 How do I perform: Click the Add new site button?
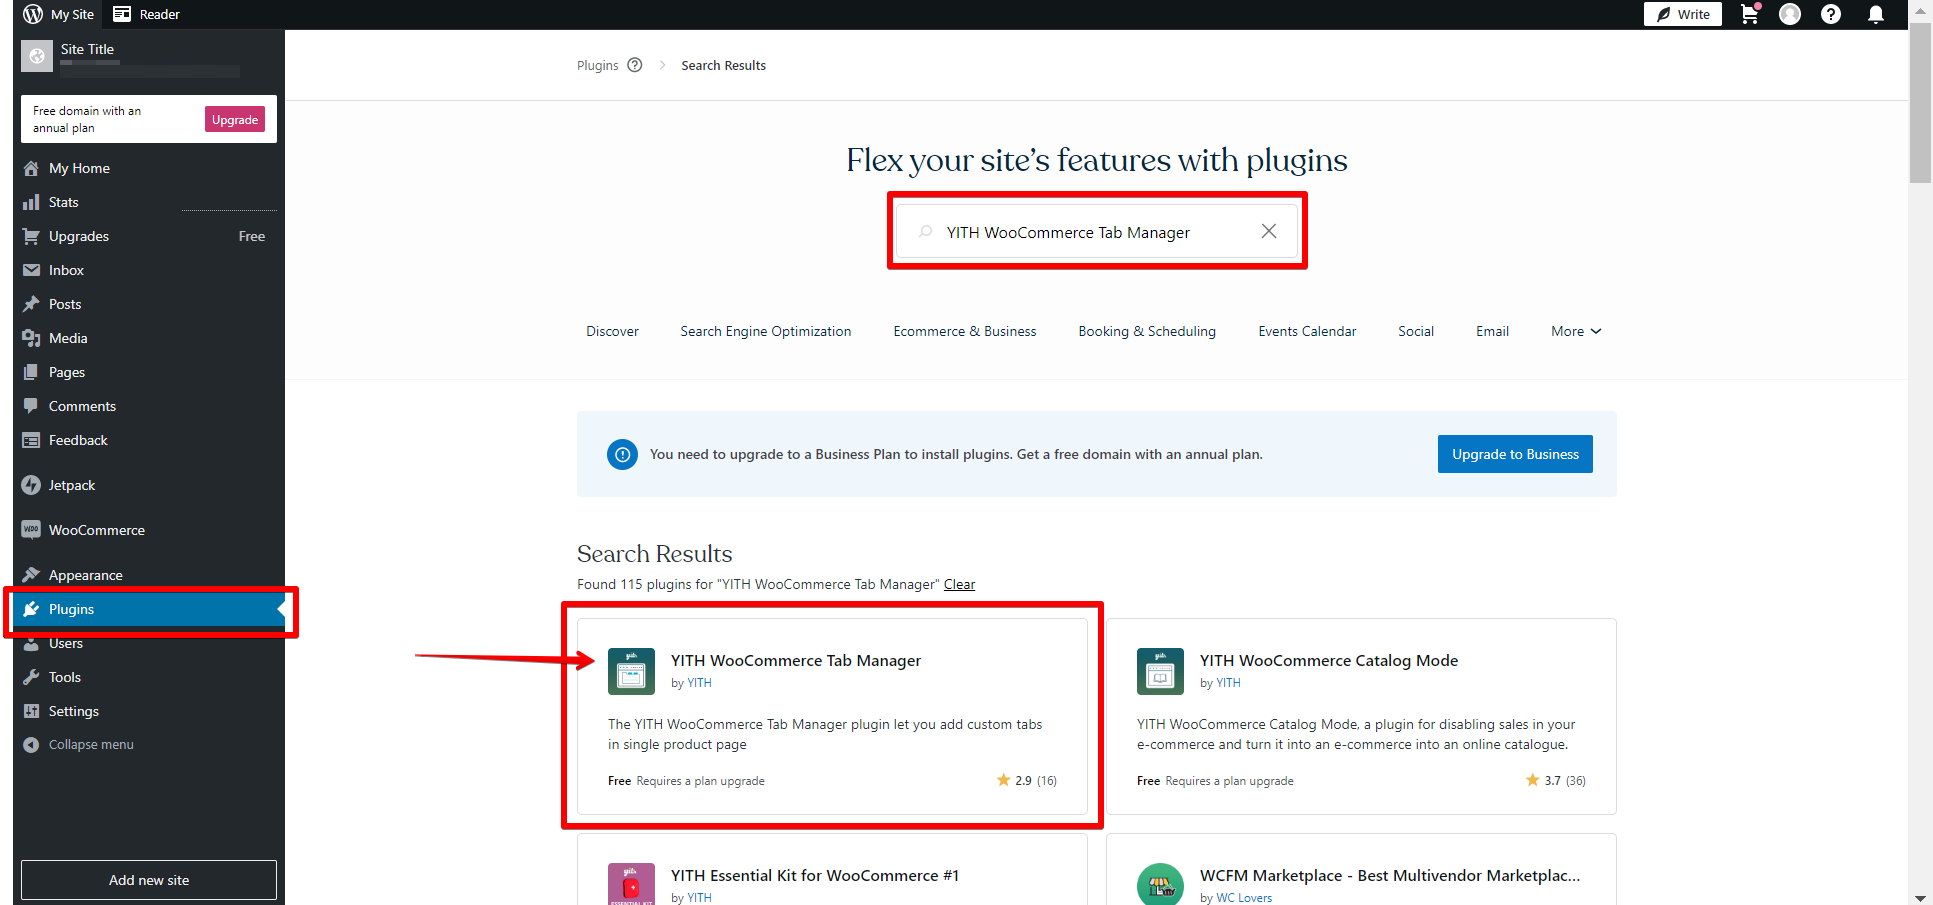149,880
